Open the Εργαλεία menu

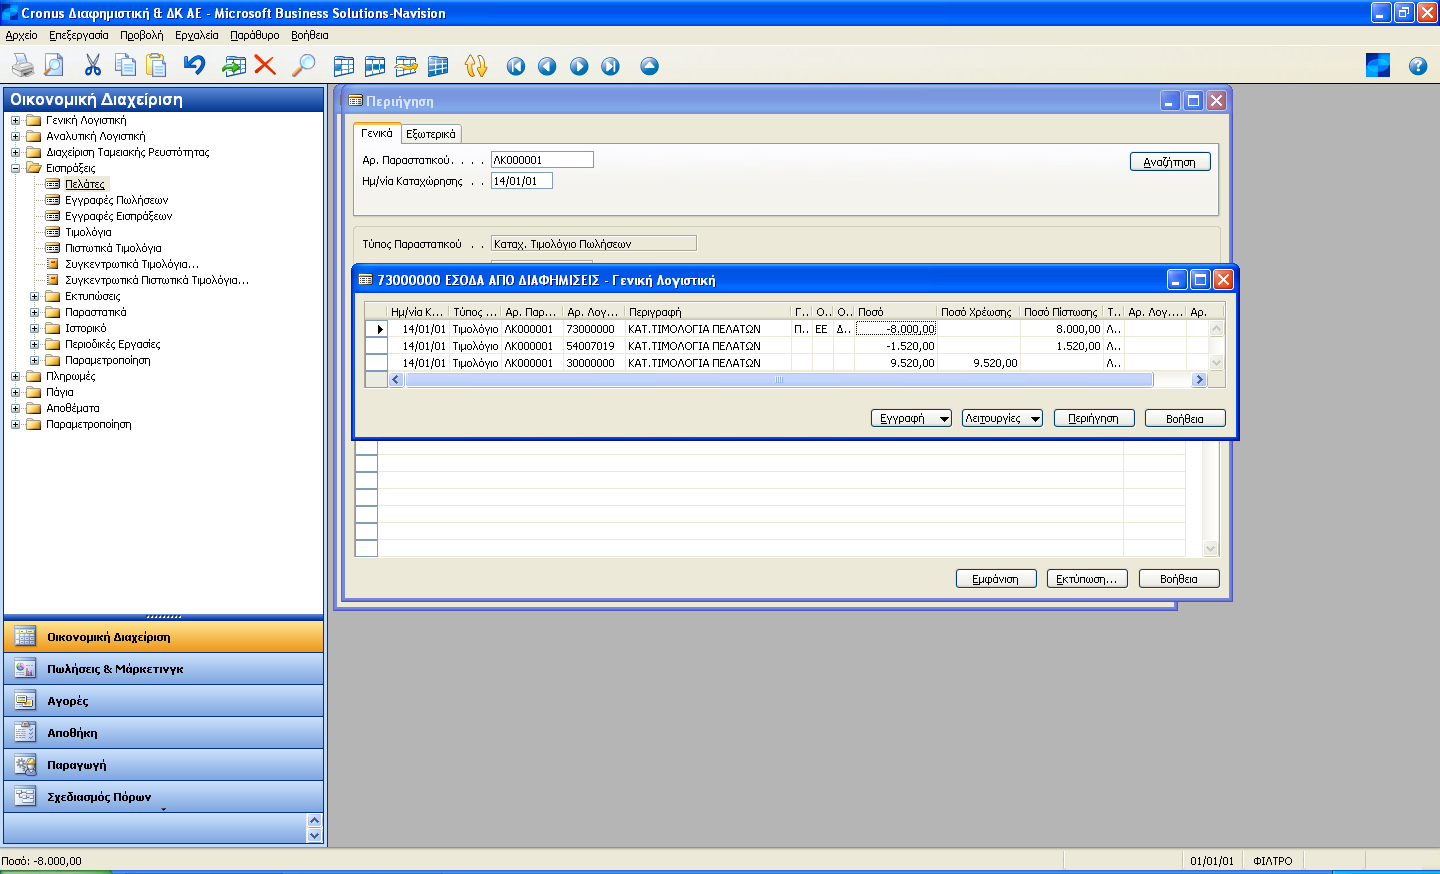coord(197,35)
